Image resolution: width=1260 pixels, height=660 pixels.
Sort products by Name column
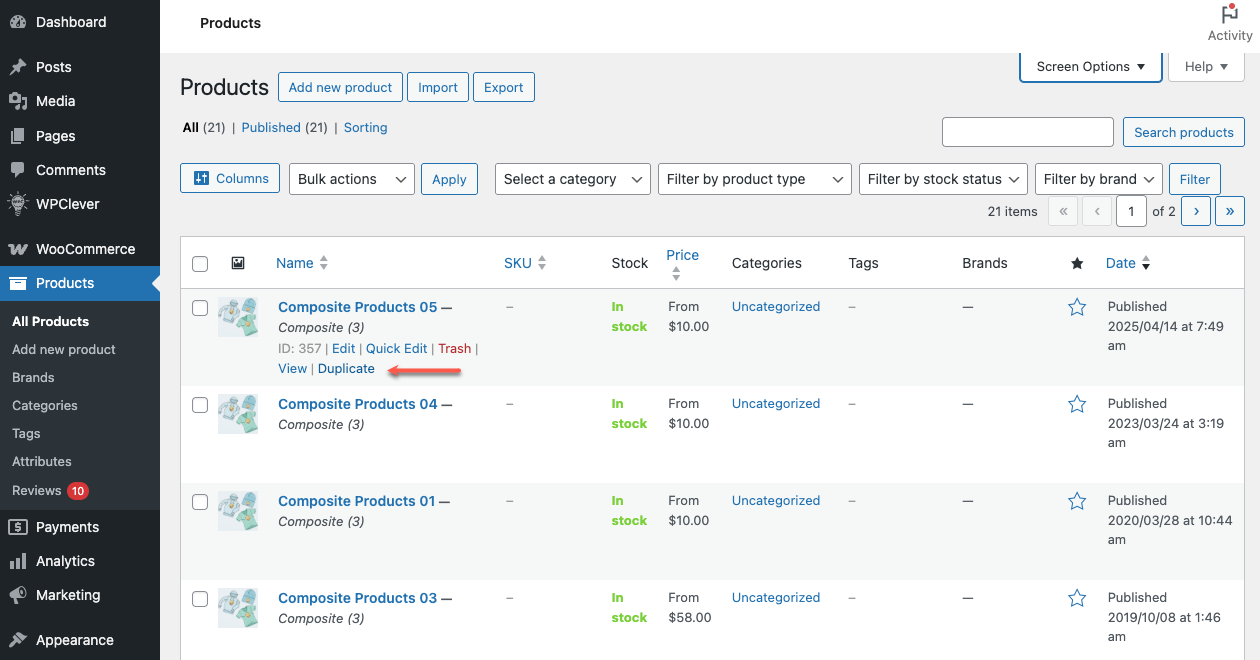pos(302,263)
